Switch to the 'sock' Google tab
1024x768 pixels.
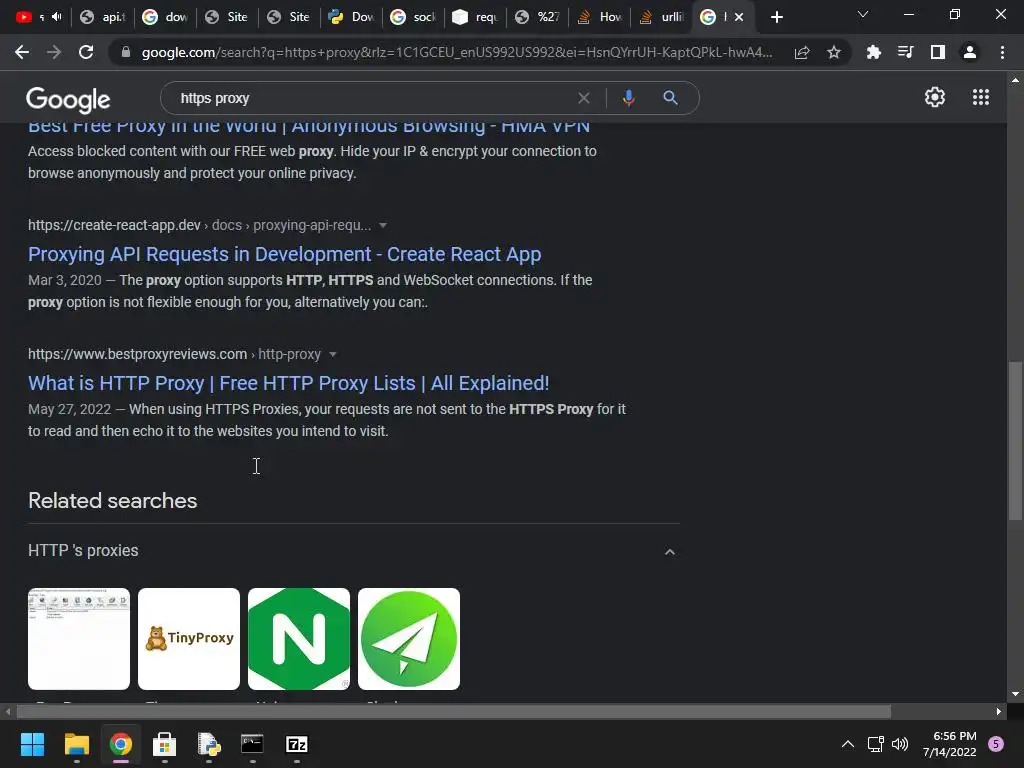point(414,17)
